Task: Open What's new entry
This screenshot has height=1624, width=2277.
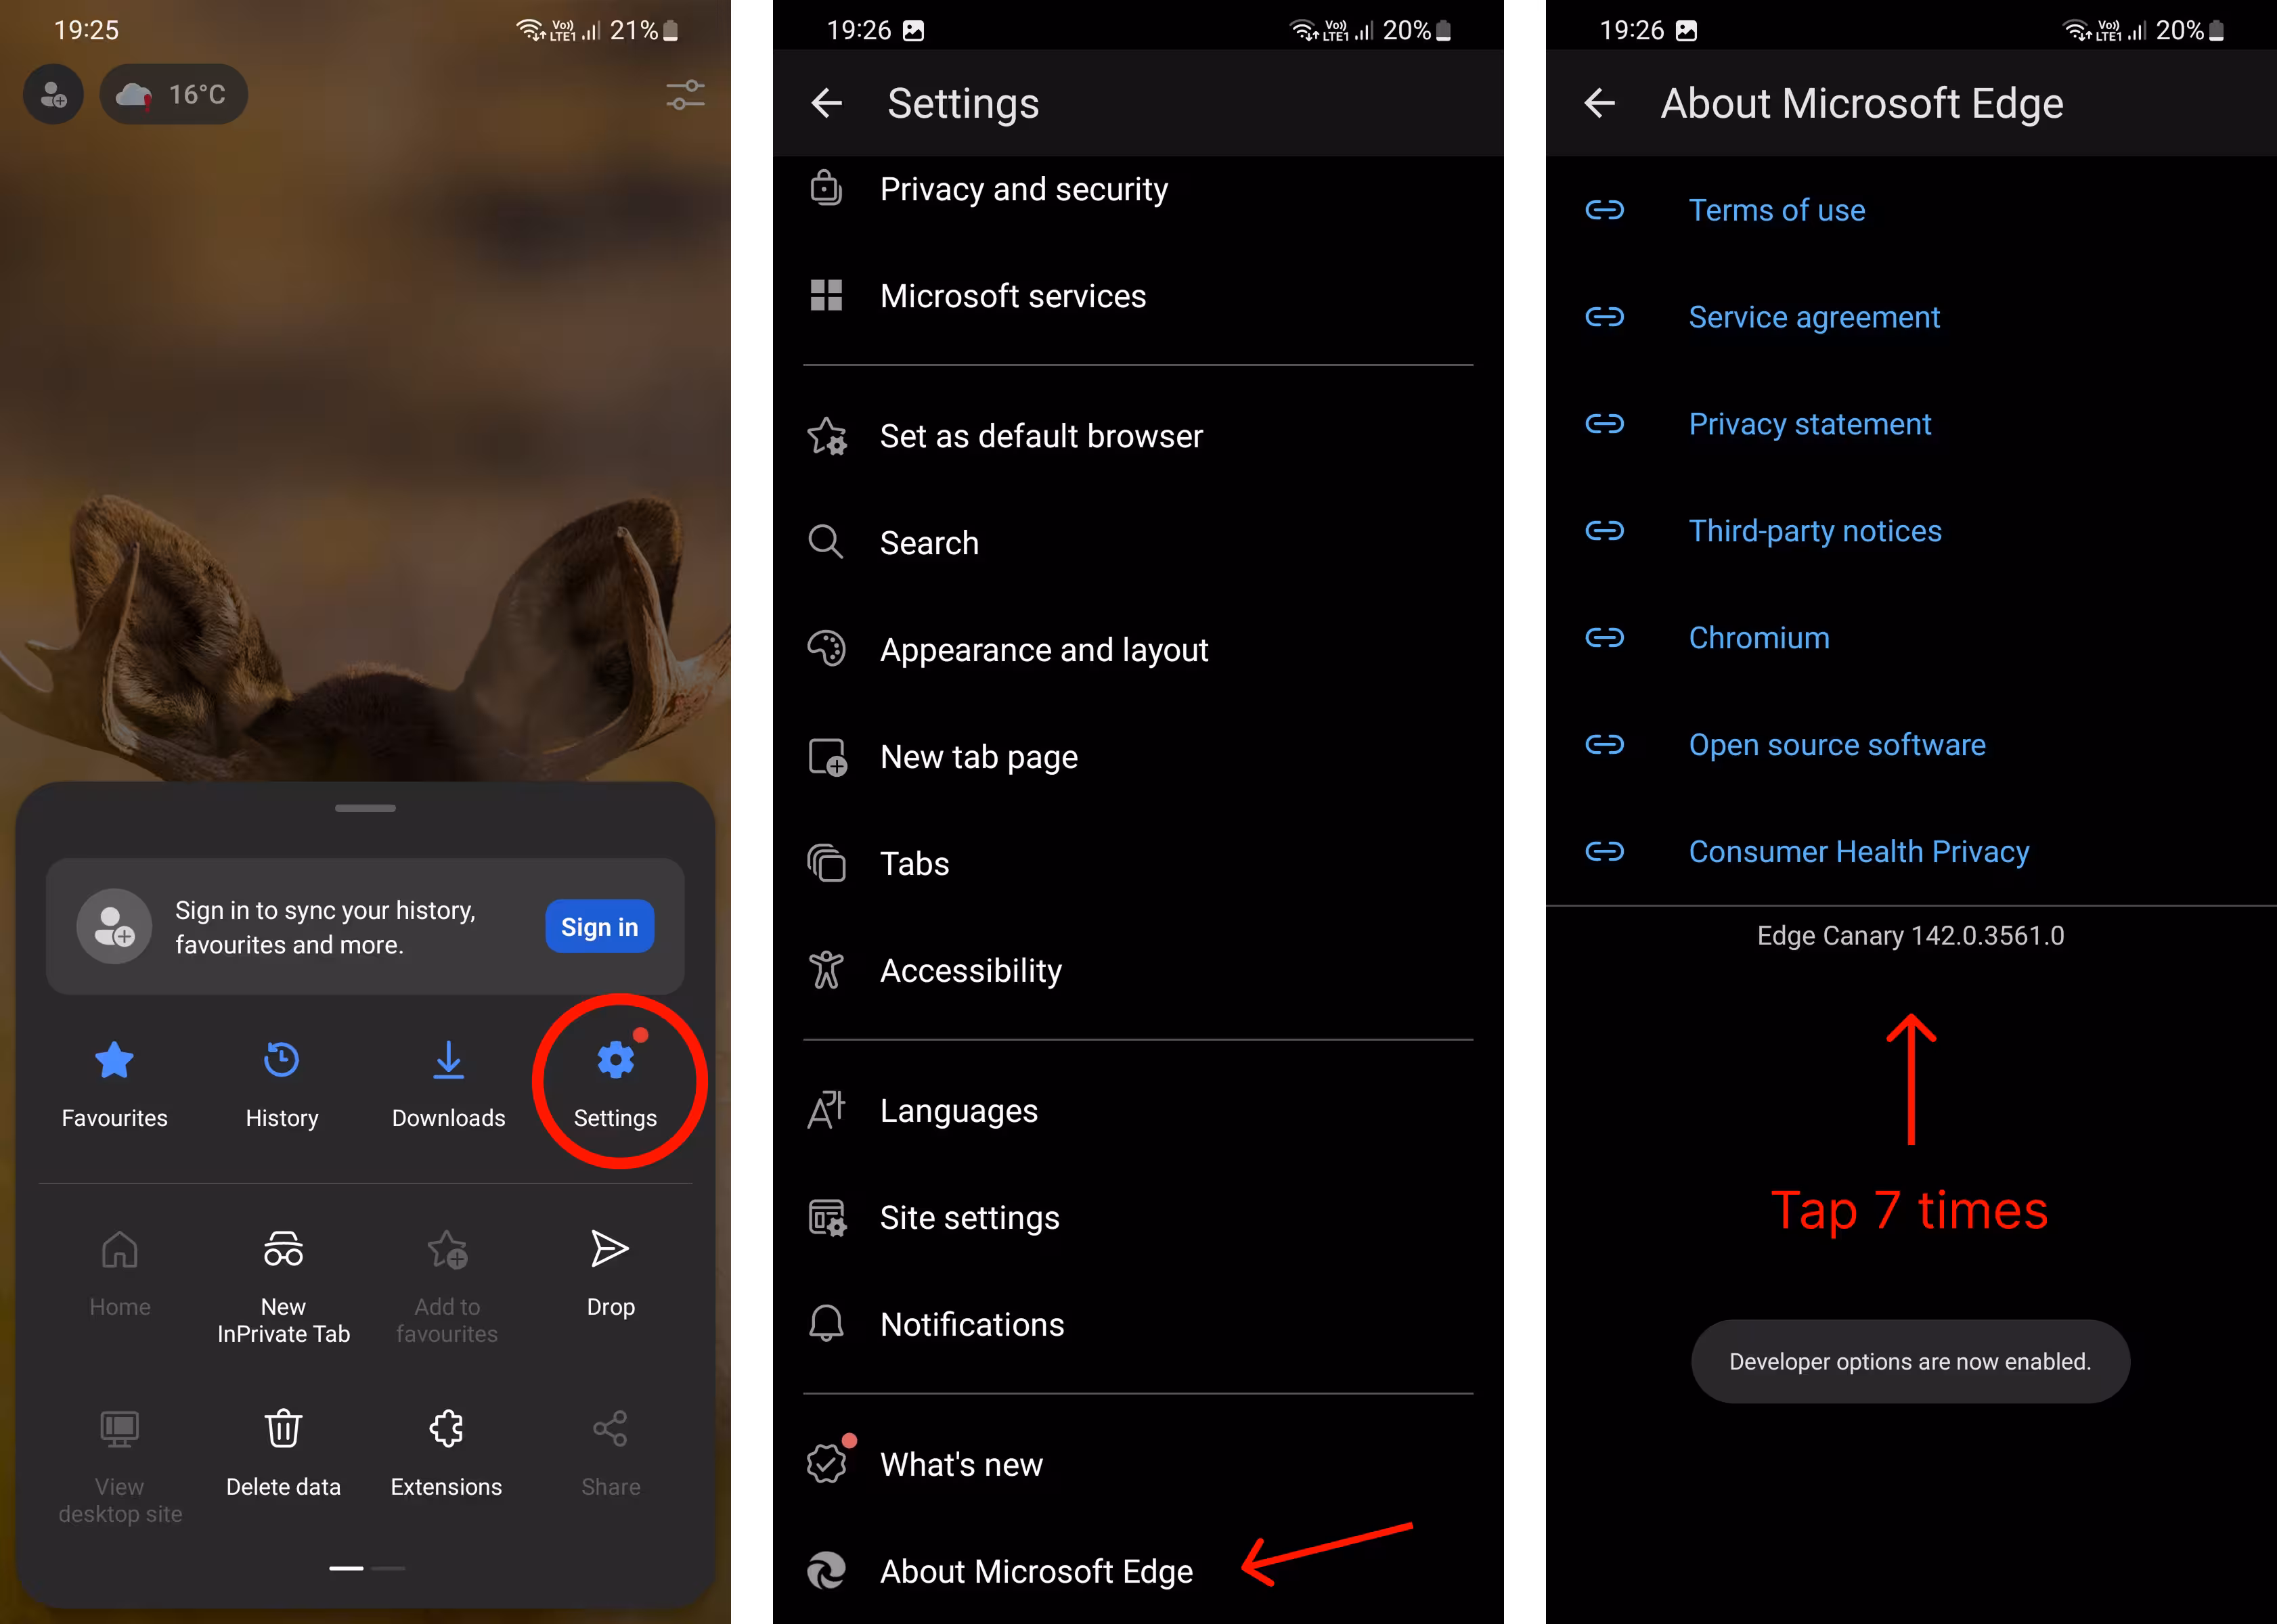Action: pos(960,1464)
